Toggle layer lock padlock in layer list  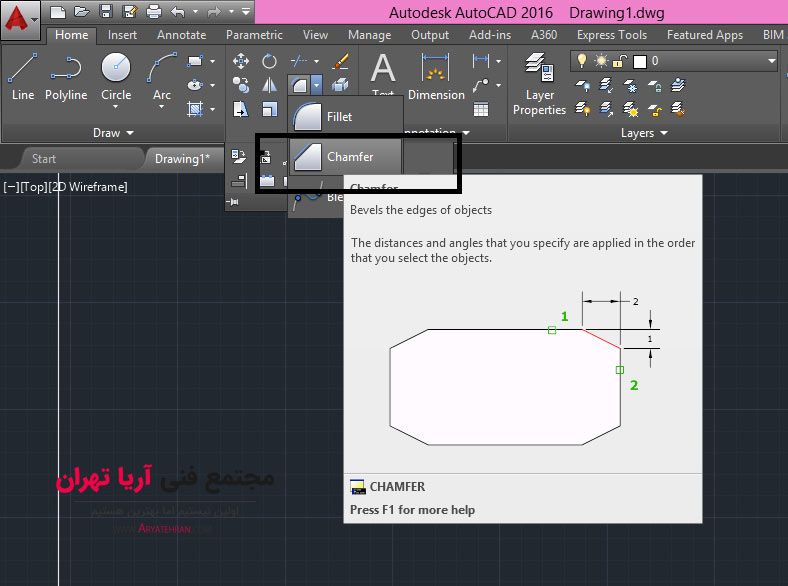pos(618,61)
